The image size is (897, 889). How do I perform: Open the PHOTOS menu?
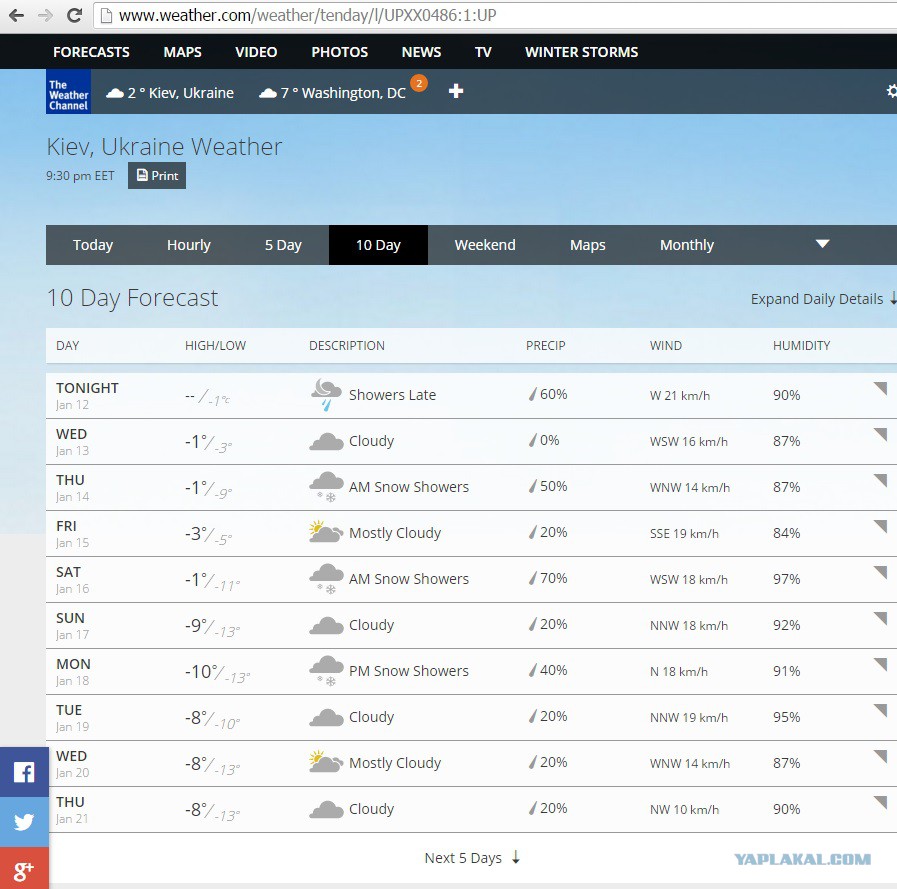[x=340, y=52]
